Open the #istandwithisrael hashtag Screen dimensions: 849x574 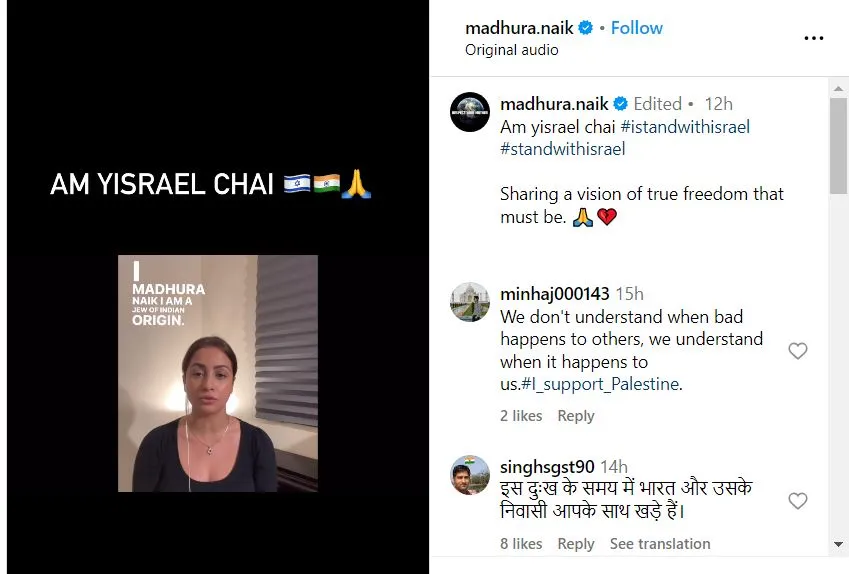pyautogui.click(x=685, y=127)
